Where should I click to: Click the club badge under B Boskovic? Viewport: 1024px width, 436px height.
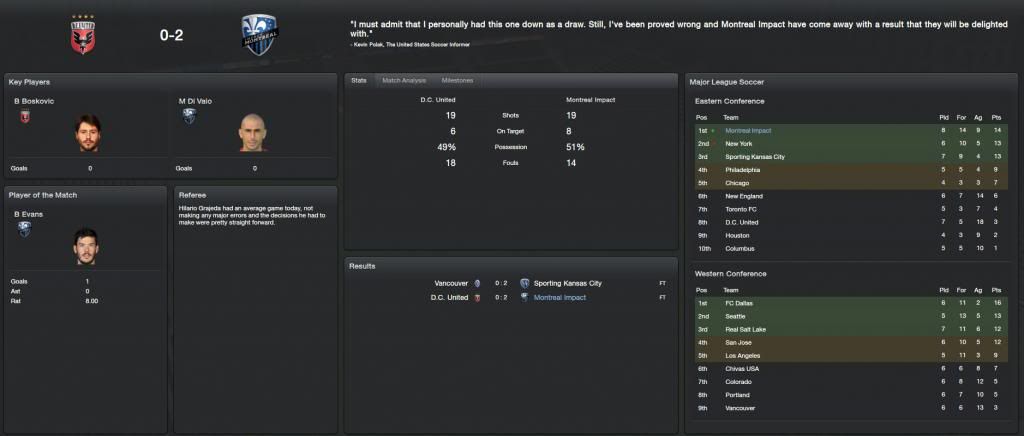coord(25,116)
